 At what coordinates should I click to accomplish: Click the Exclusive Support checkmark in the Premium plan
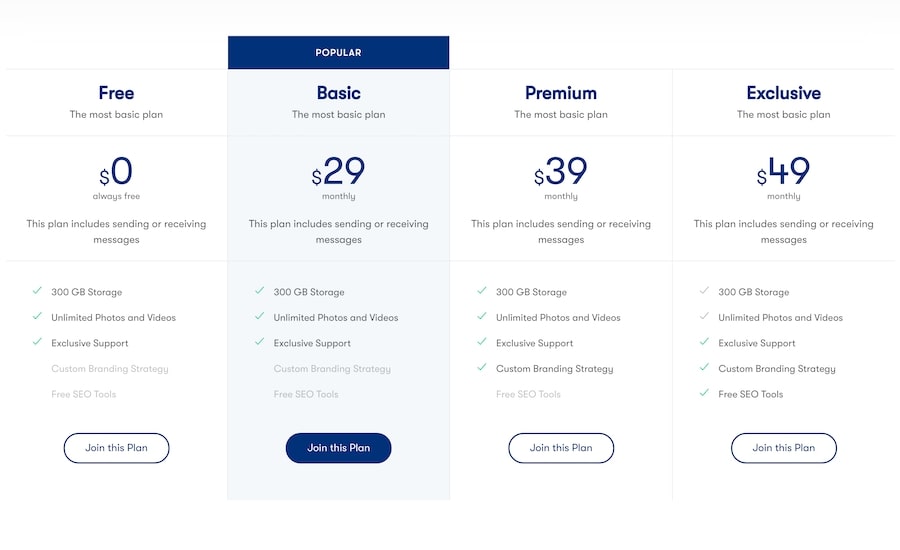482,342
